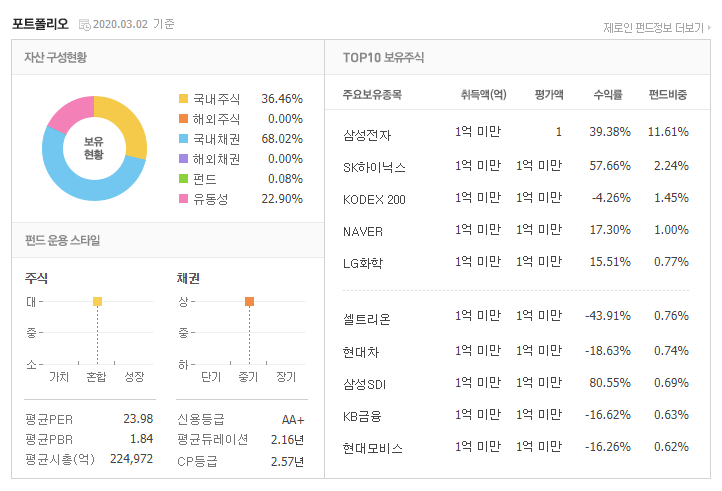Viewport: 722px width, 491px height.
Task: Click the 평균시총(억) value 224,972
Action: point(131,459)
